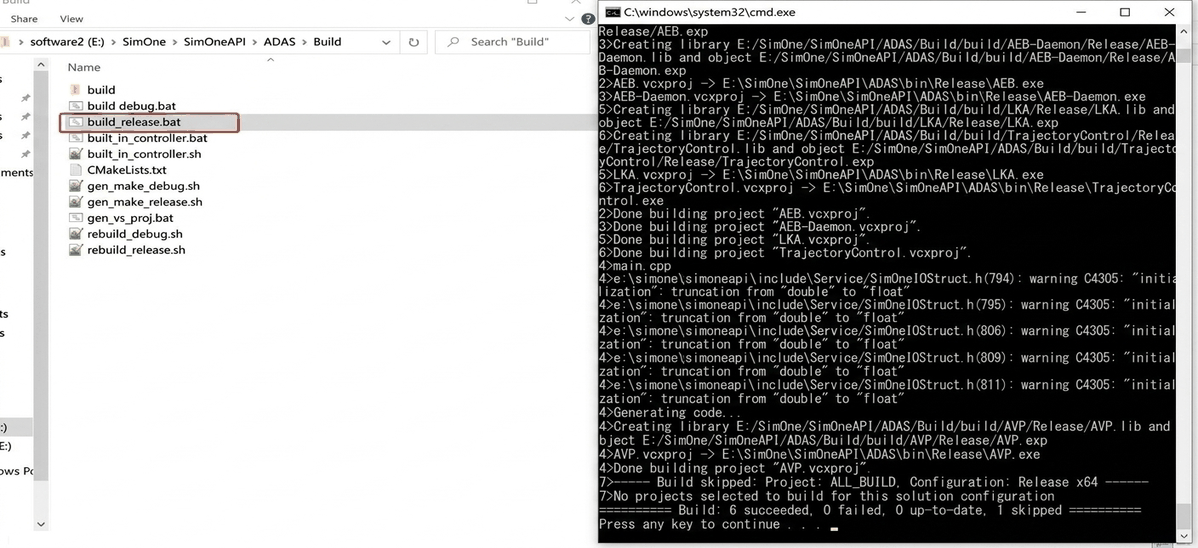
Task: Click the file name gen_vs_proj.bat
Action: (130, 218)
